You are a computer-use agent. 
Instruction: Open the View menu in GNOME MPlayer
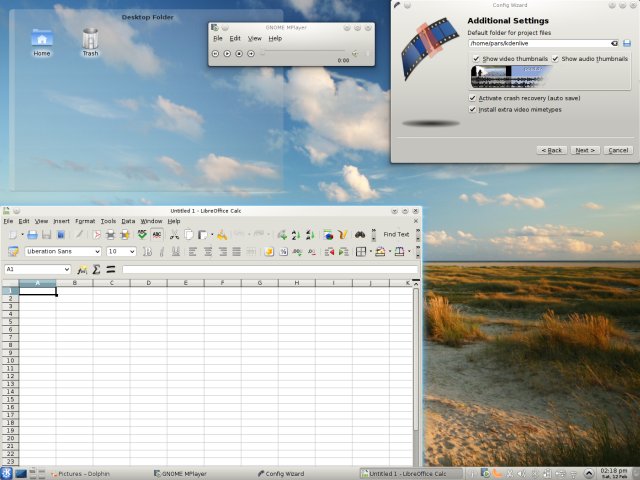pyautogui.click(x=255, y=38)
